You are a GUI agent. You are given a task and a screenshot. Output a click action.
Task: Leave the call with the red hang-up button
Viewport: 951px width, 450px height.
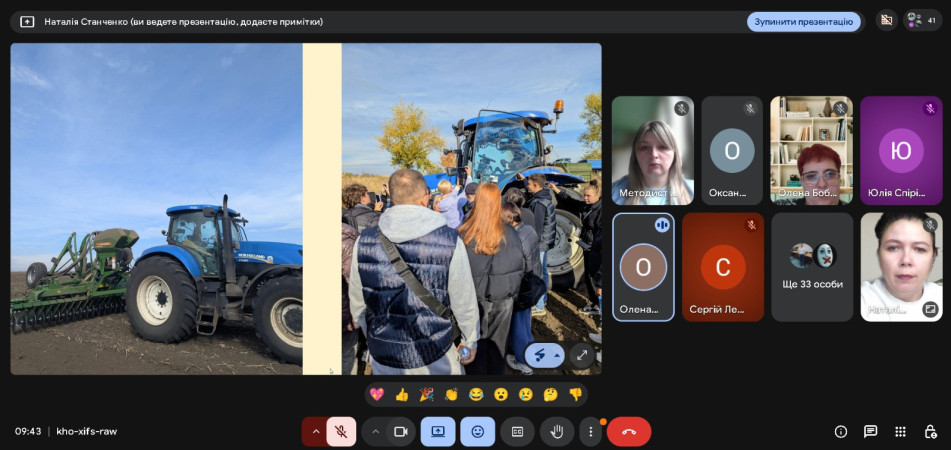point(629,432)
